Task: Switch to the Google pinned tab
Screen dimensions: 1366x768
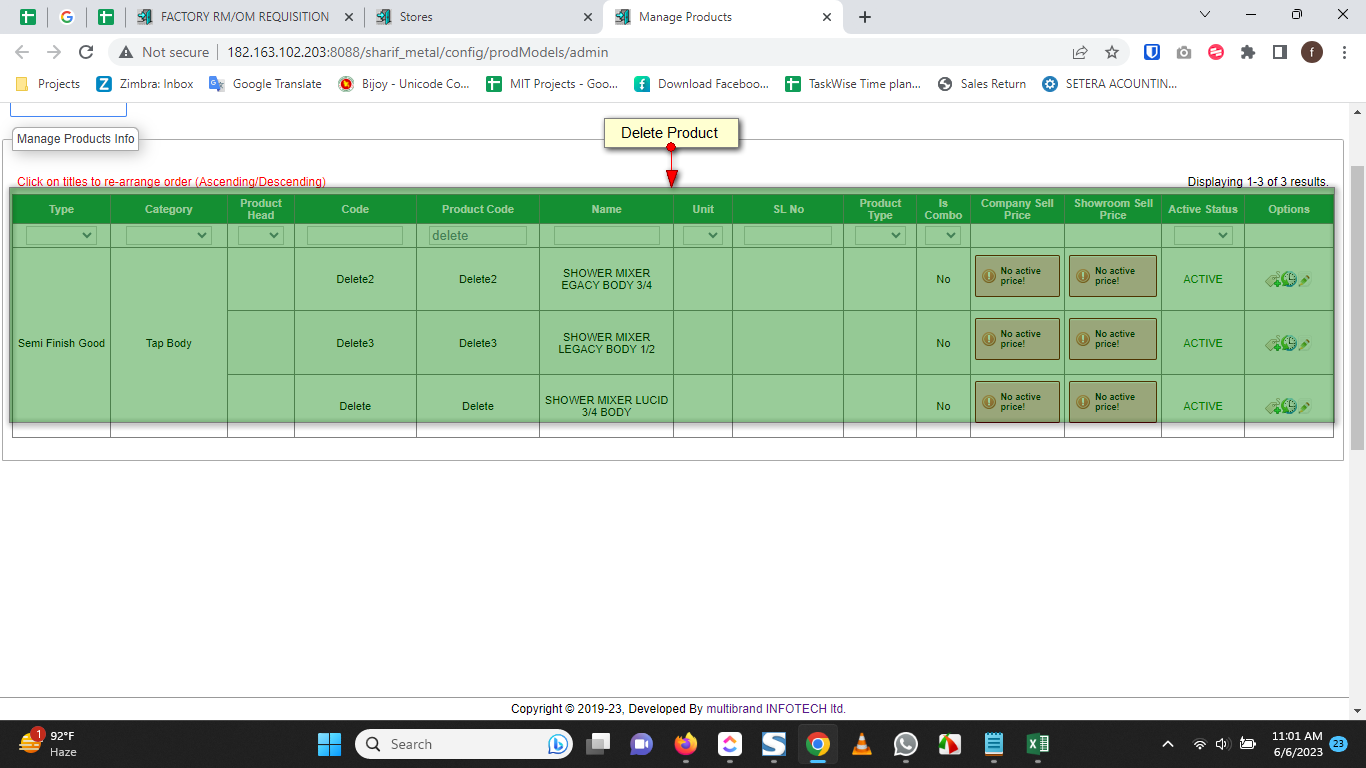Action: 67,17
